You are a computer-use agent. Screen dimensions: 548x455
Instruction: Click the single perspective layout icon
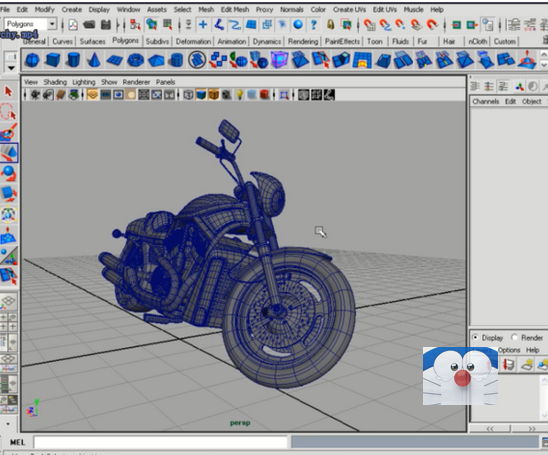8,301
